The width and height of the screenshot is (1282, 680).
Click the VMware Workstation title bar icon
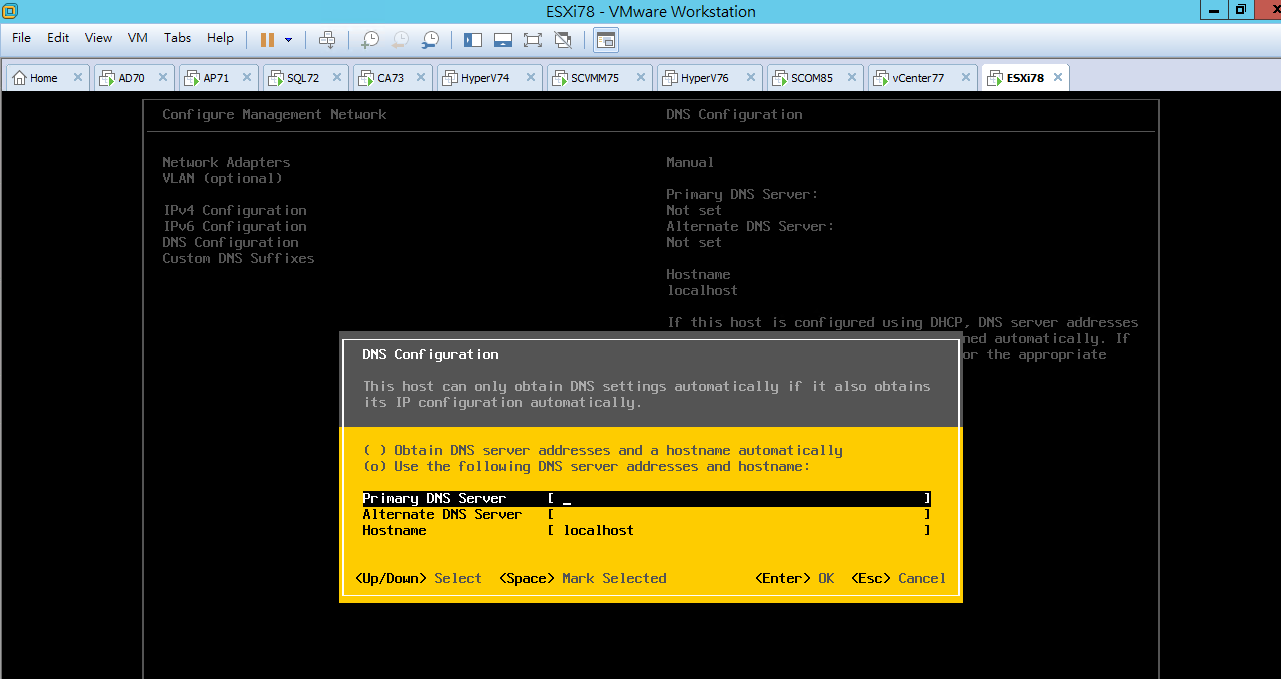[9, 11]
